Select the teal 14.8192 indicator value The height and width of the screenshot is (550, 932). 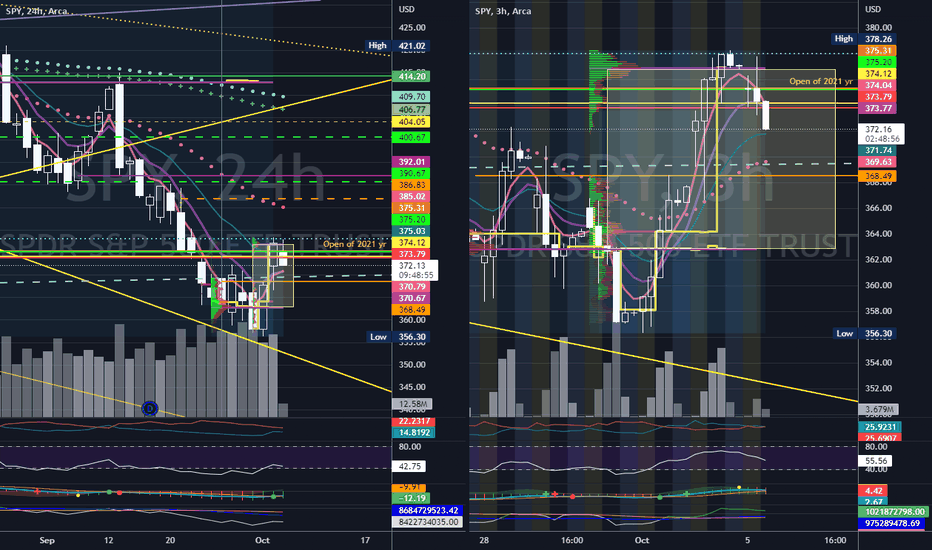(x=413, y=433)
